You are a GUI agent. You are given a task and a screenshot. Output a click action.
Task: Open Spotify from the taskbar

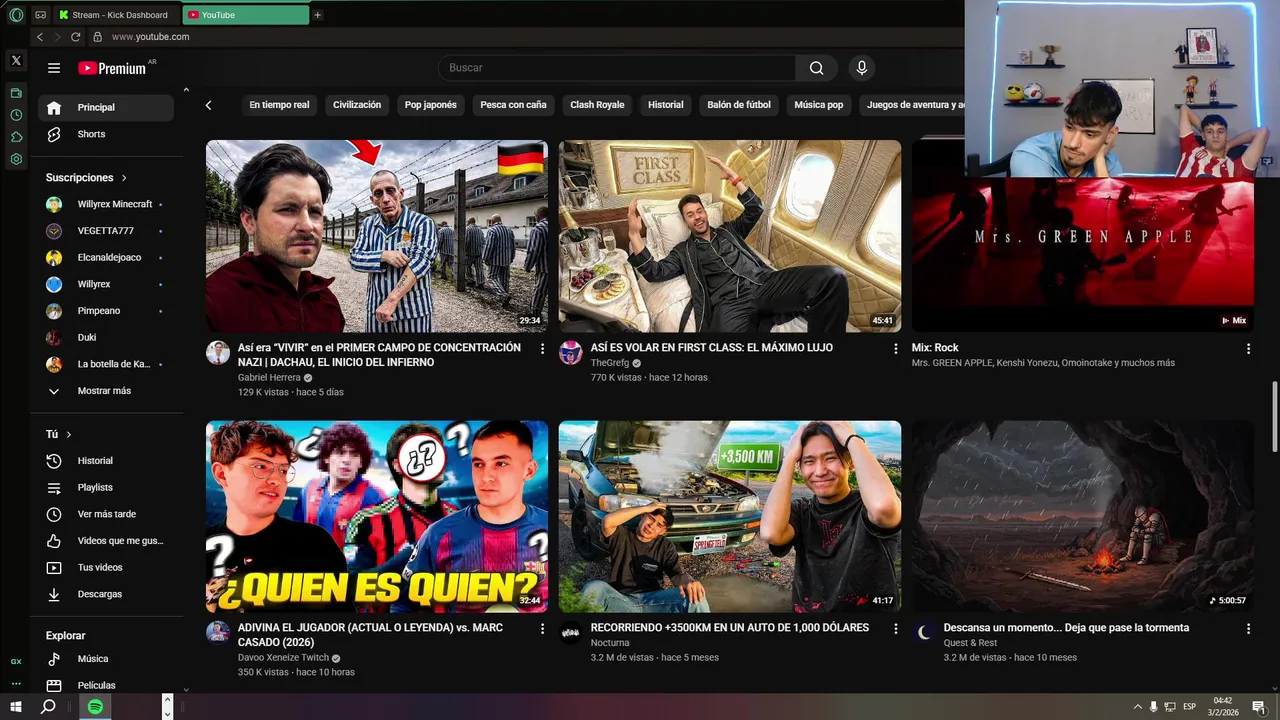[95, 707]
